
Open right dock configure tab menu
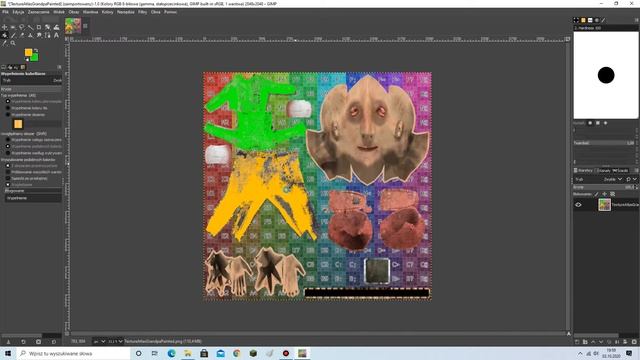tap(636, 20)
